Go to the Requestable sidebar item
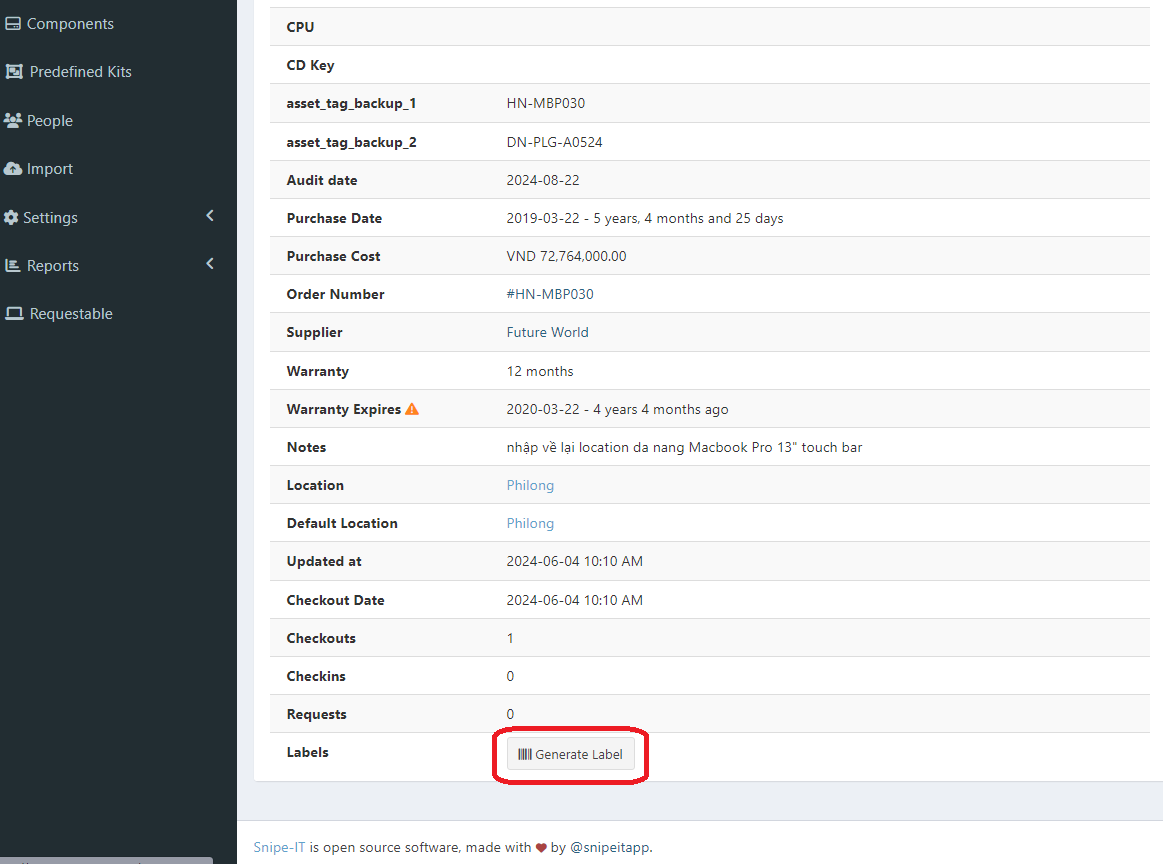This screenshot has width=1163, height=864. coord(71,314)
